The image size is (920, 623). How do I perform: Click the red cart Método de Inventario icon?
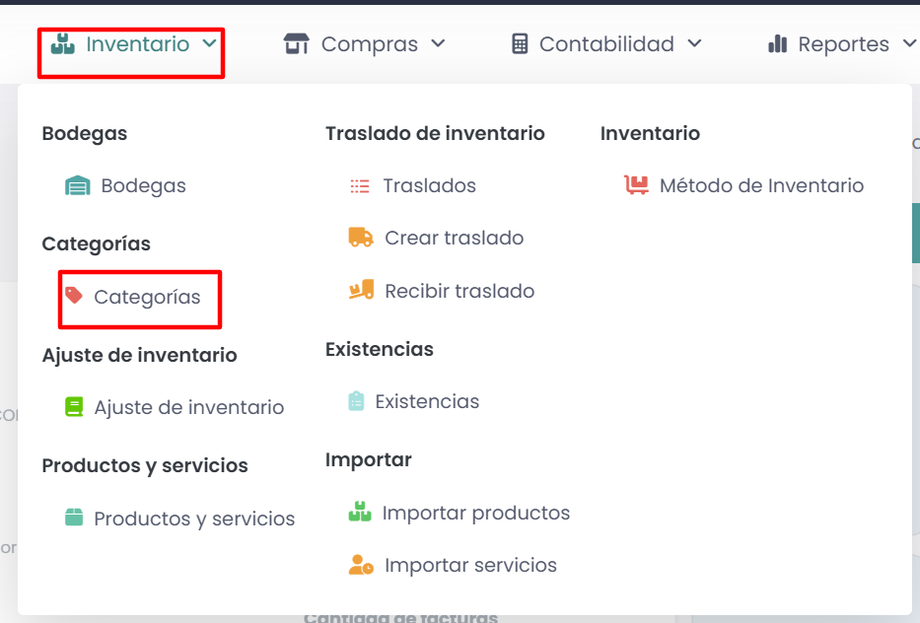[x=636, y=186]
